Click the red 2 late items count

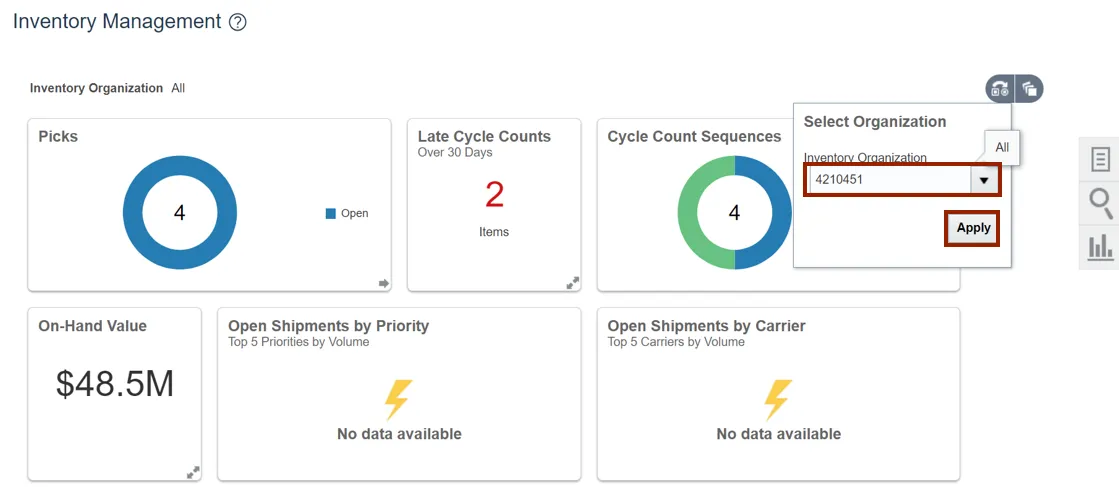point(494,194)
